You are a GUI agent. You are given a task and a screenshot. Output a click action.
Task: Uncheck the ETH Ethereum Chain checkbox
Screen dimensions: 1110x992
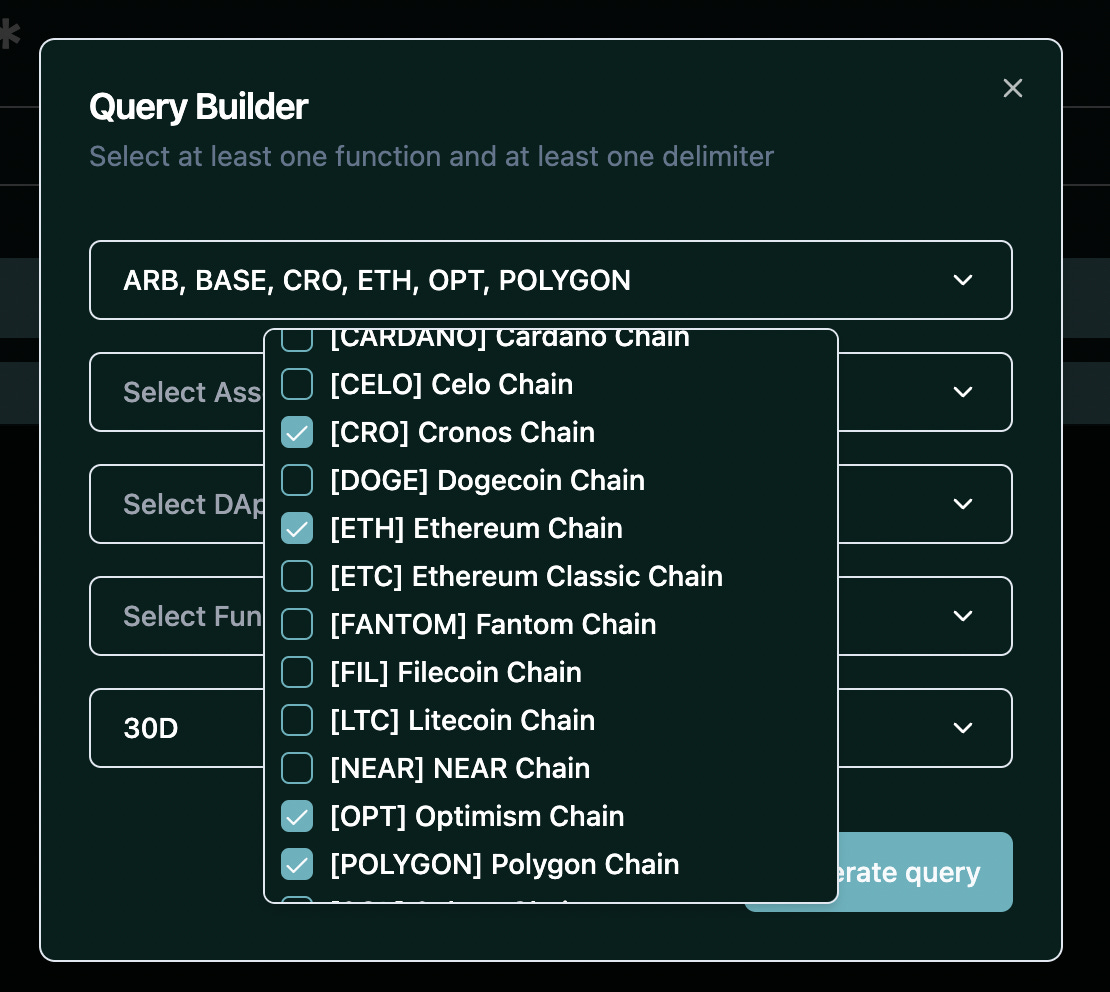[x=297, y=528]
